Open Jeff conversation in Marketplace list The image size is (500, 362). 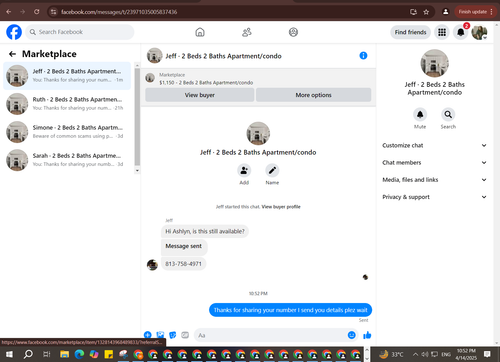67,76
